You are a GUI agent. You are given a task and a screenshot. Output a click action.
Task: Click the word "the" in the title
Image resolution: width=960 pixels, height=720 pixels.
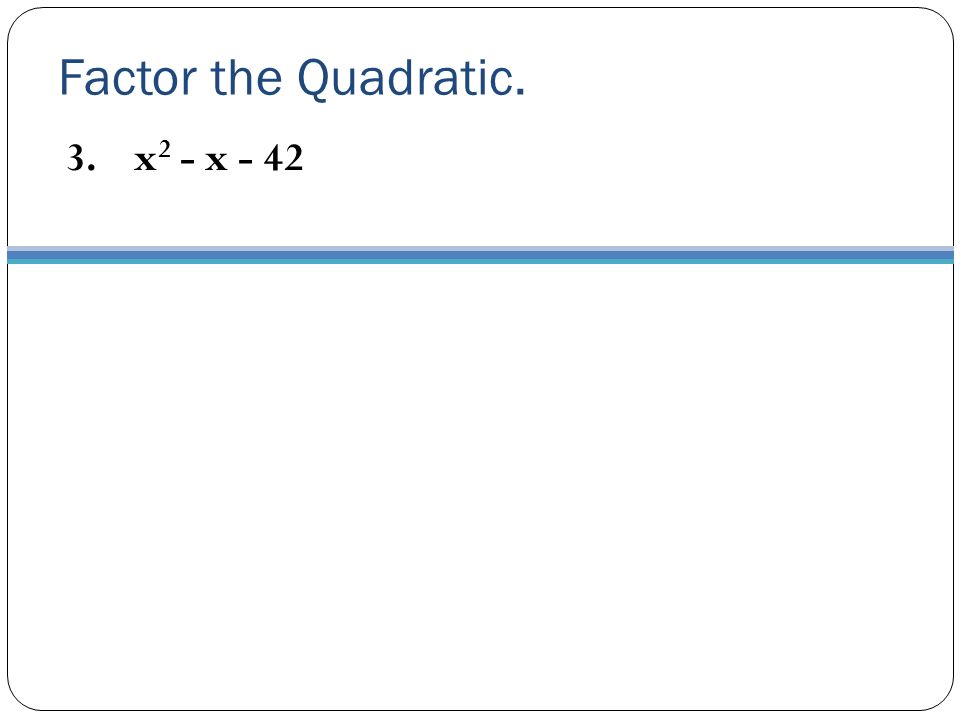pos(246,78)
